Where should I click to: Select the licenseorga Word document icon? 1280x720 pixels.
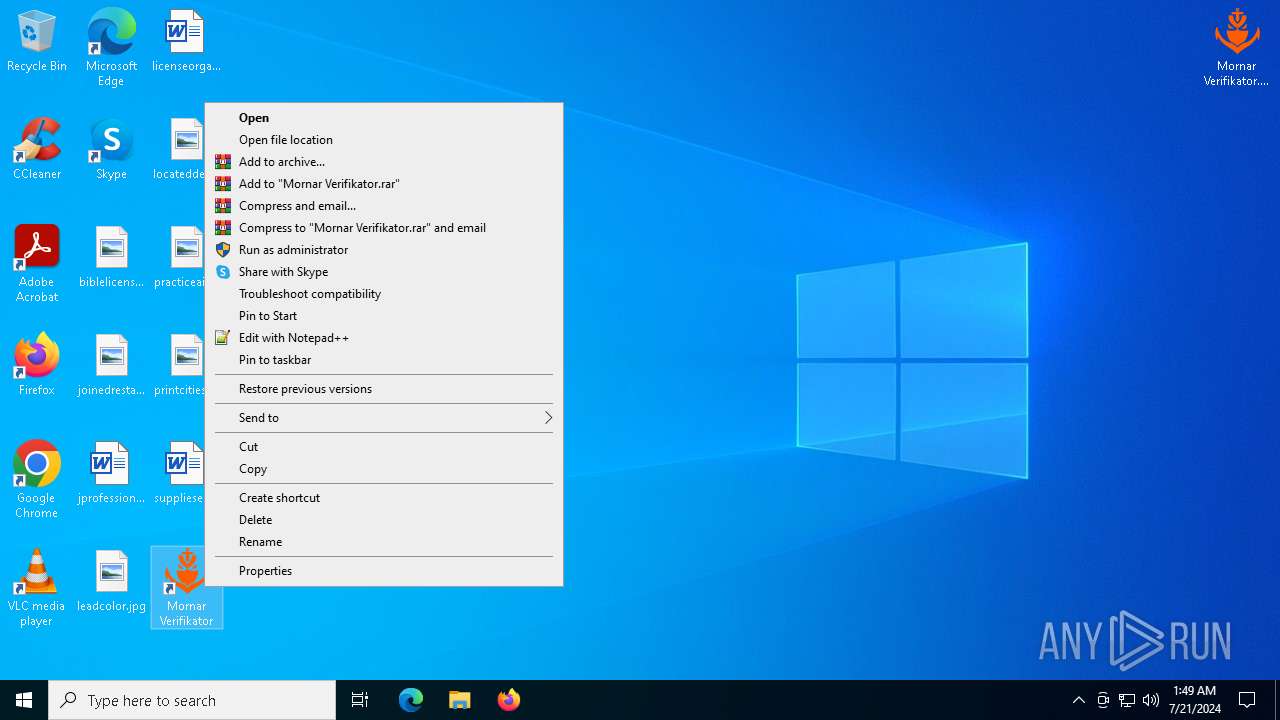point(186,41)
